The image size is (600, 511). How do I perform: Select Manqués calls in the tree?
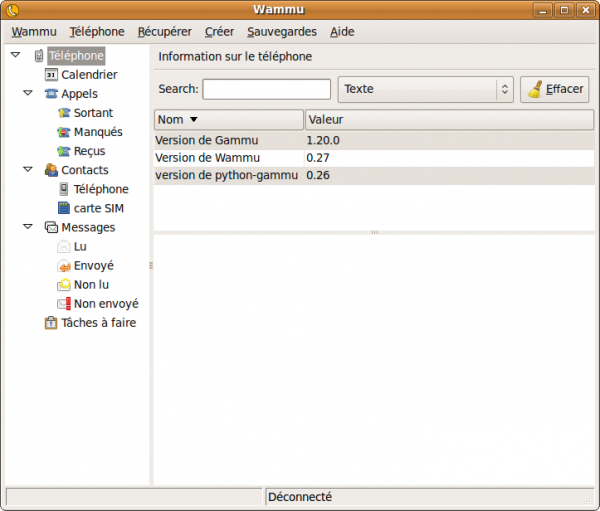(98, 132)
